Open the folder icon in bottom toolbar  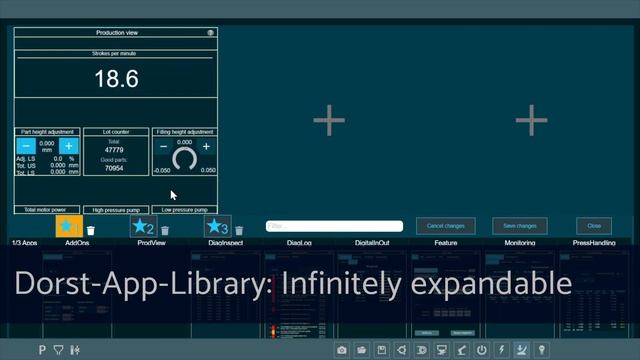click(362, 350)
